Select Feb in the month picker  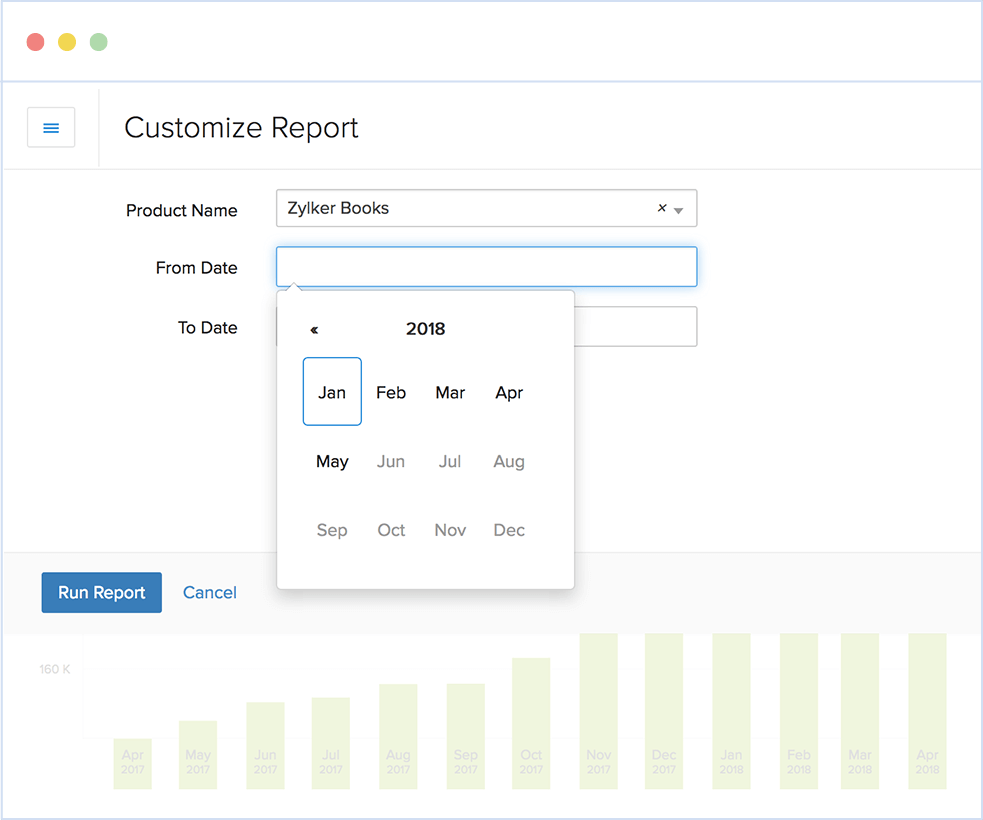(x=391, y=392)
